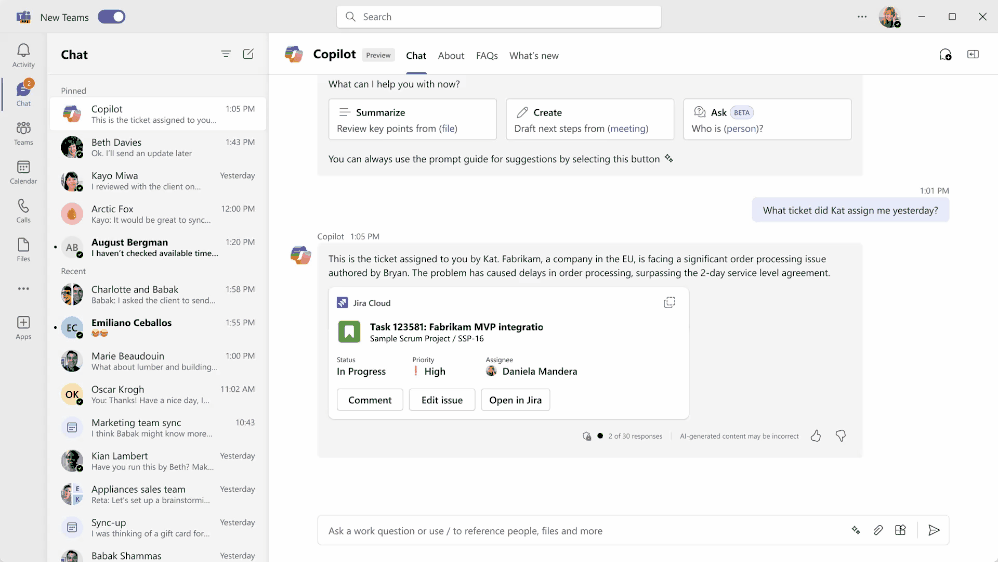The width and height of the screenshot is (998, 562).
Task: Open the Teams section in sidebar
Action: (x=24, y=133)
